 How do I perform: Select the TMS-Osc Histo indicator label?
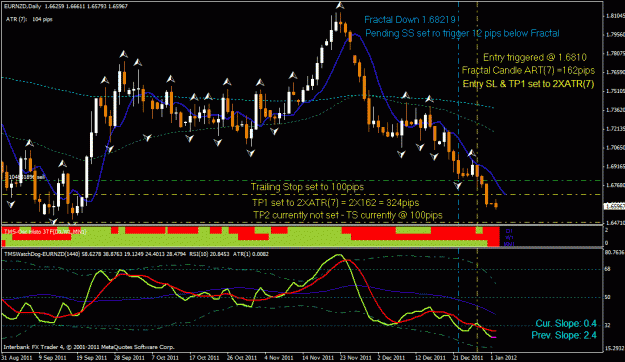coord(45,231)
